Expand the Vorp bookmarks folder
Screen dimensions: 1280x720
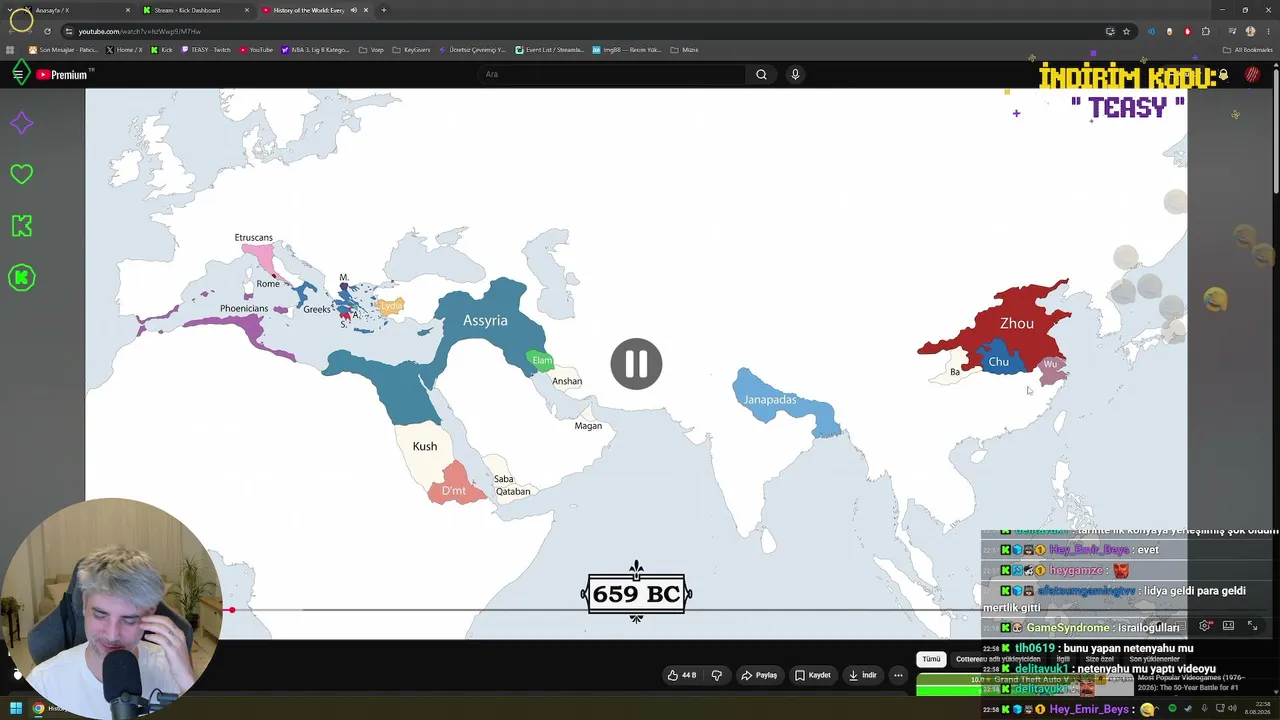coord(371,50)
